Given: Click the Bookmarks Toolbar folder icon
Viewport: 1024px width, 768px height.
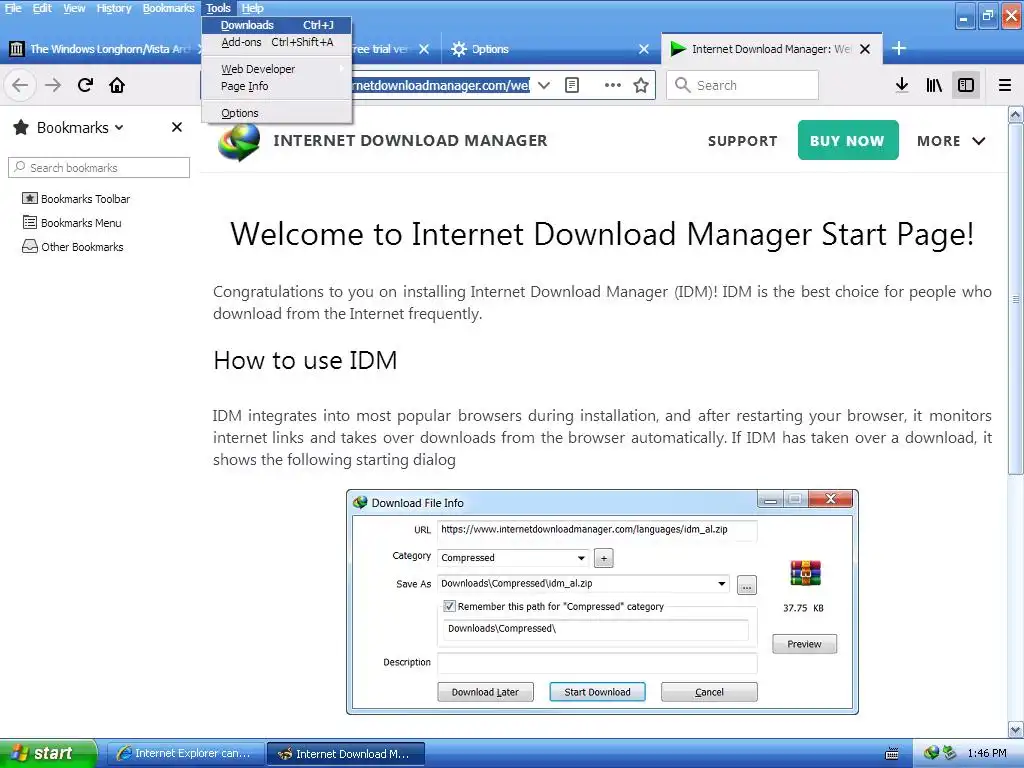Looking at the screenshot, I should [x=29, y=199].
